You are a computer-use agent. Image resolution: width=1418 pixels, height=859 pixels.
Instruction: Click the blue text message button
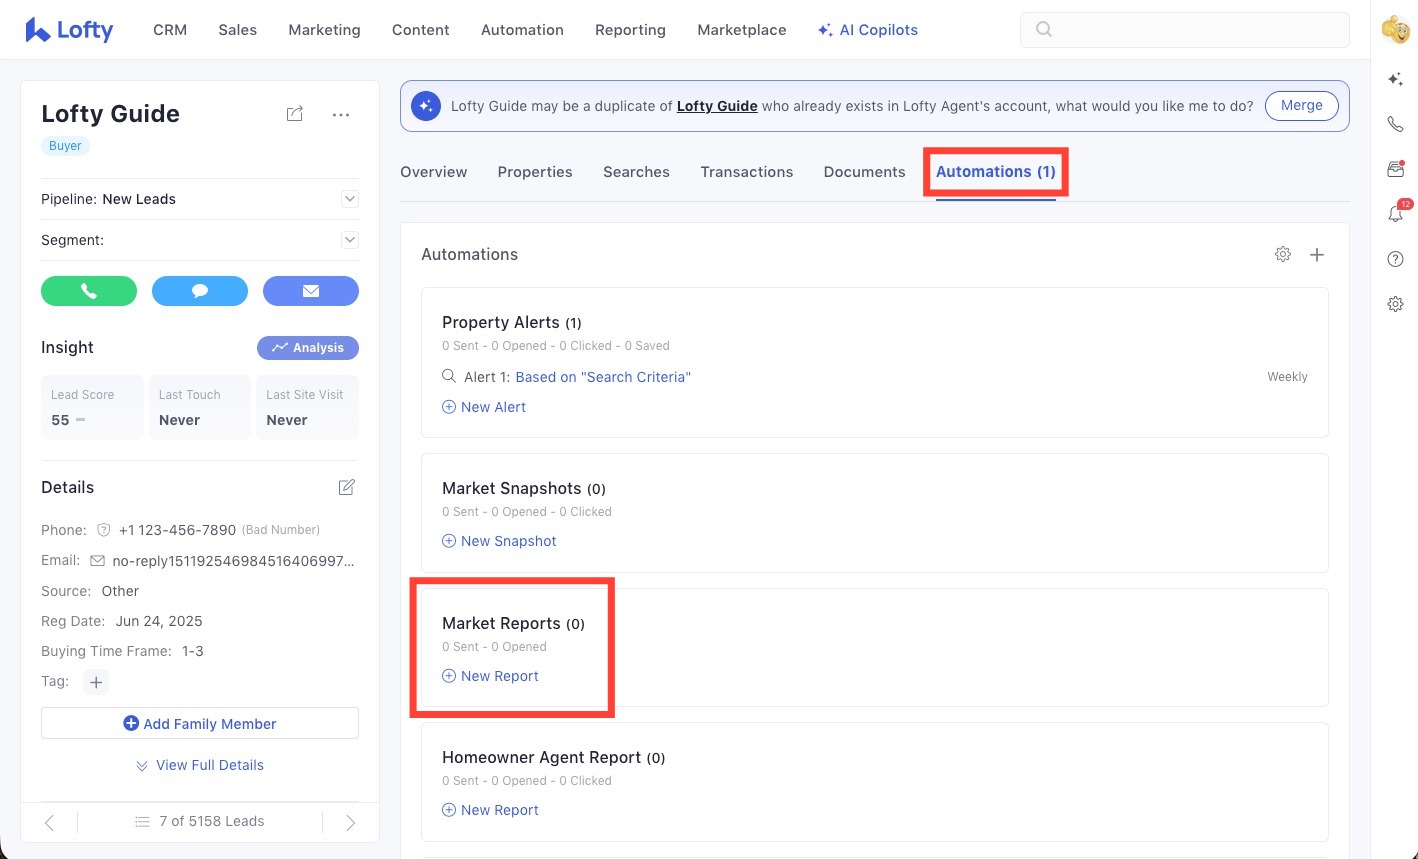pos(200,291)
